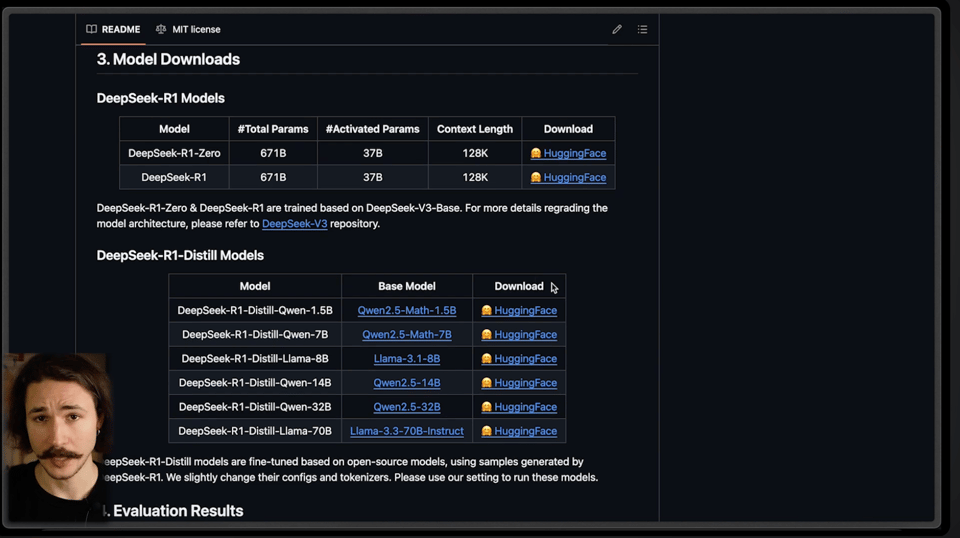Click the 'Base Model' column header
This screenshot has width=960, height=538.
tap(407, 286)
